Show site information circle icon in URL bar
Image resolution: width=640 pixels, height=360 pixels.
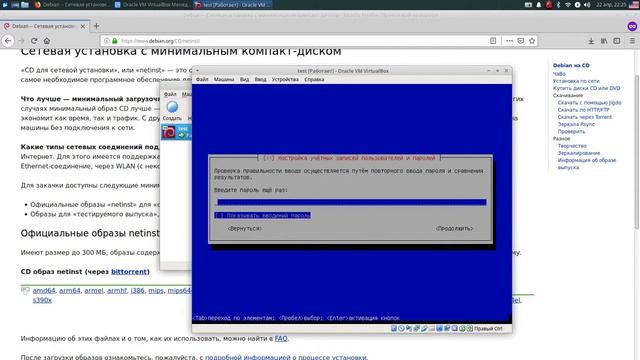107,41
